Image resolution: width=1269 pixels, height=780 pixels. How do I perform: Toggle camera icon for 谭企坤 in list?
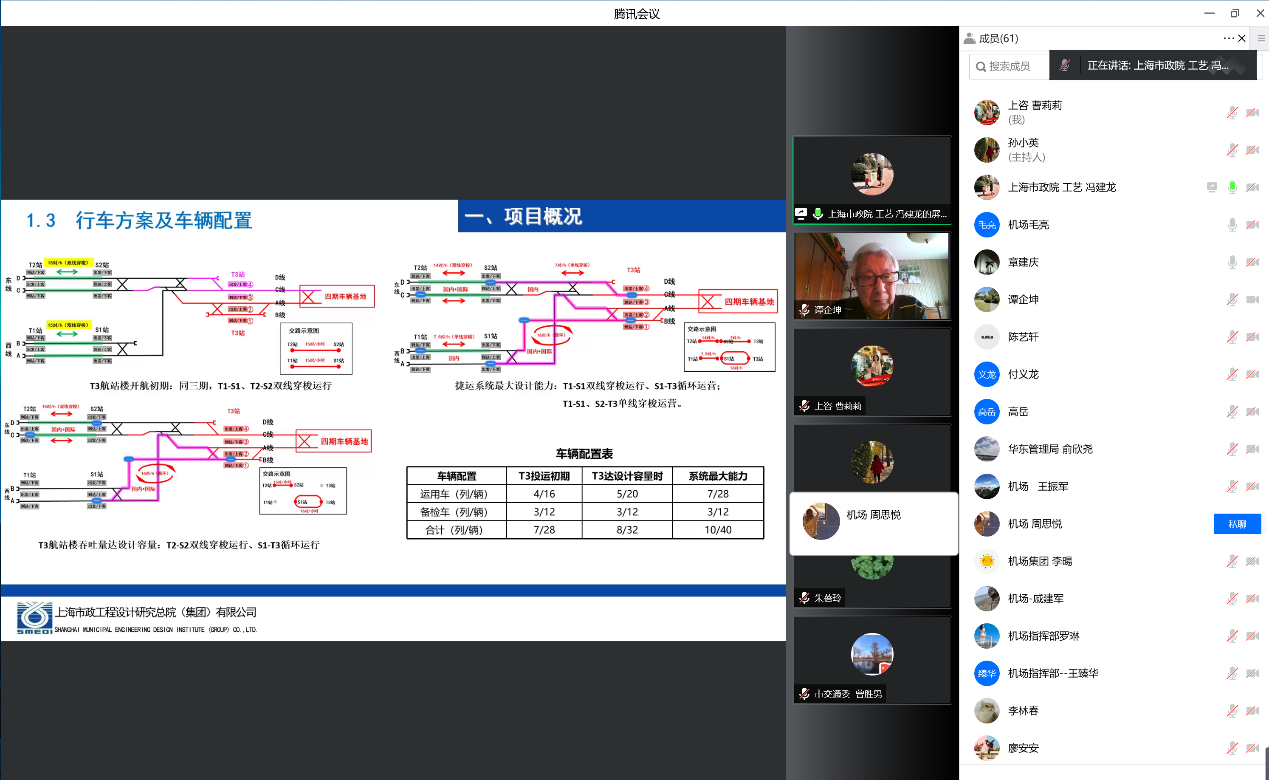click(x=1251, y=300)
